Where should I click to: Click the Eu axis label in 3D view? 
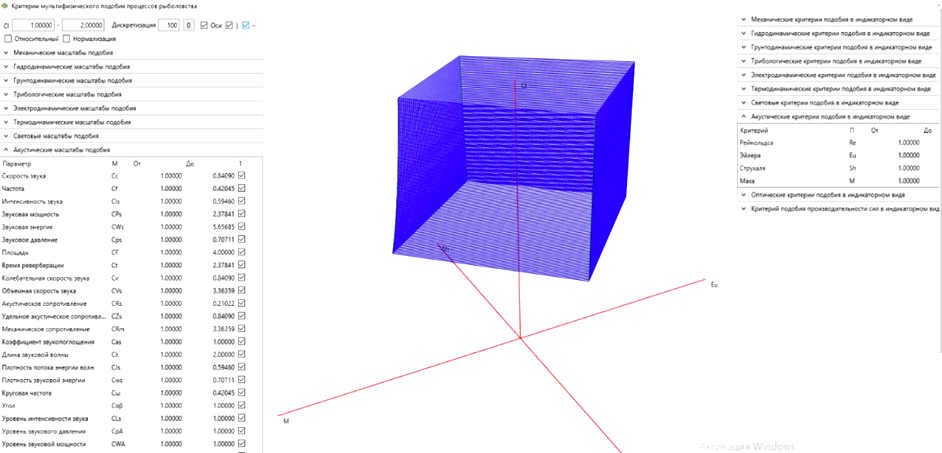[x=714, y=286]
